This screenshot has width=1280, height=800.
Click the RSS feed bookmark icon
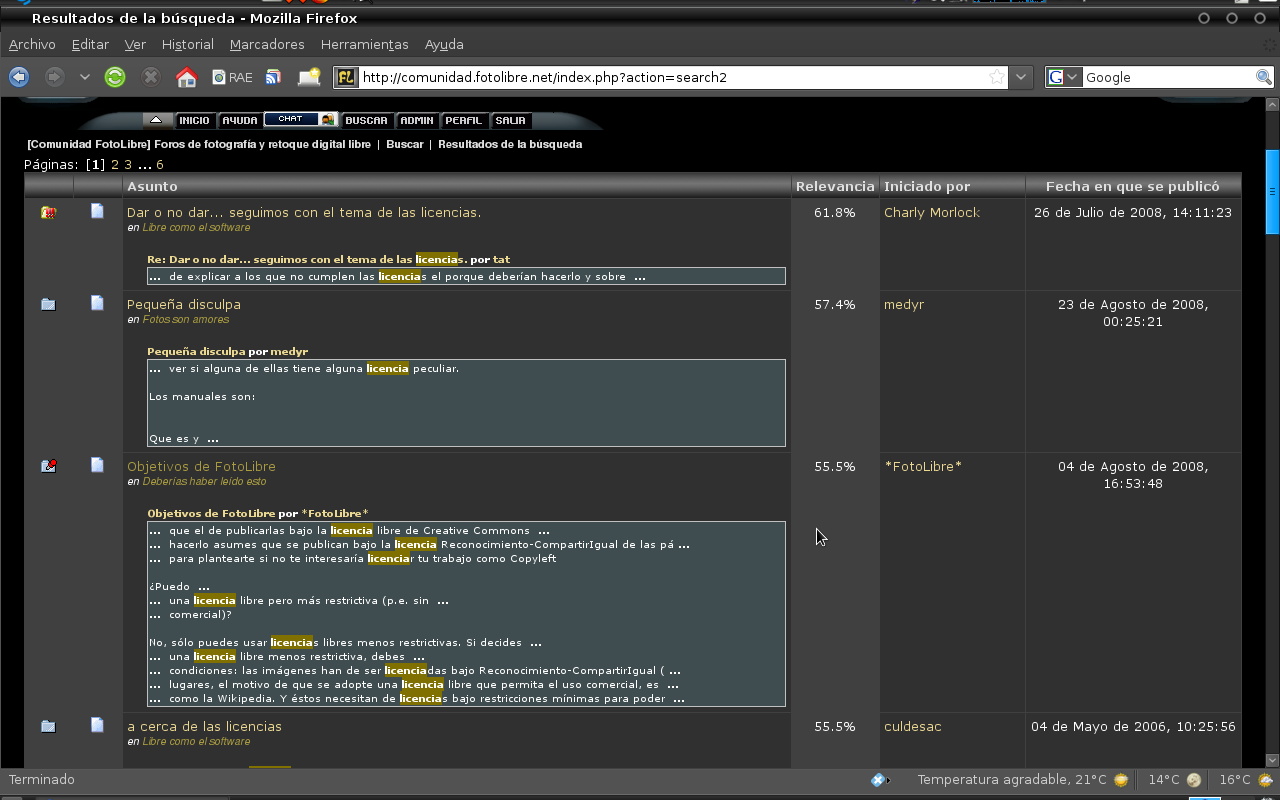273,77
